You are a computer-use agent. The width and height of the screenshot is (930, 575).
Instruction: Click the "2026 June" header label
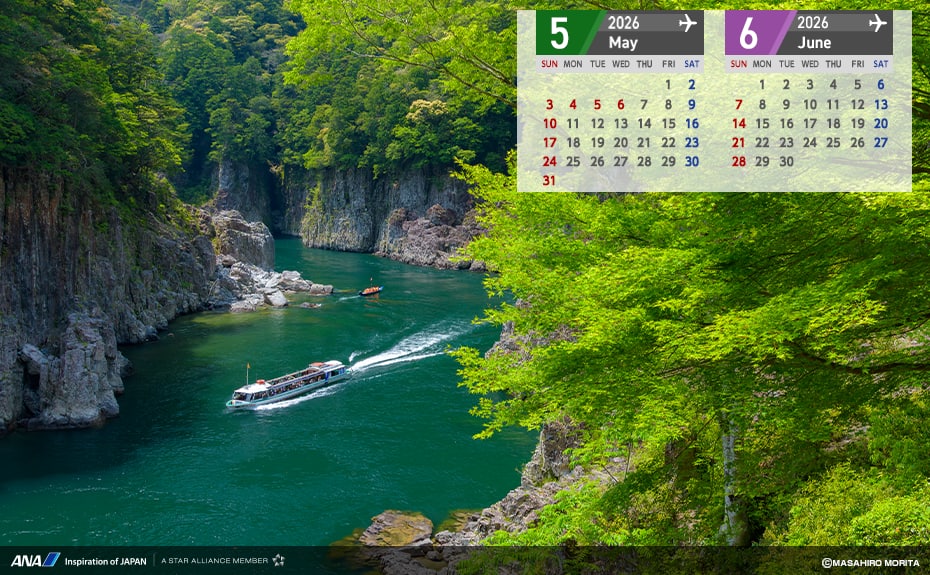[x=814, y=33]
